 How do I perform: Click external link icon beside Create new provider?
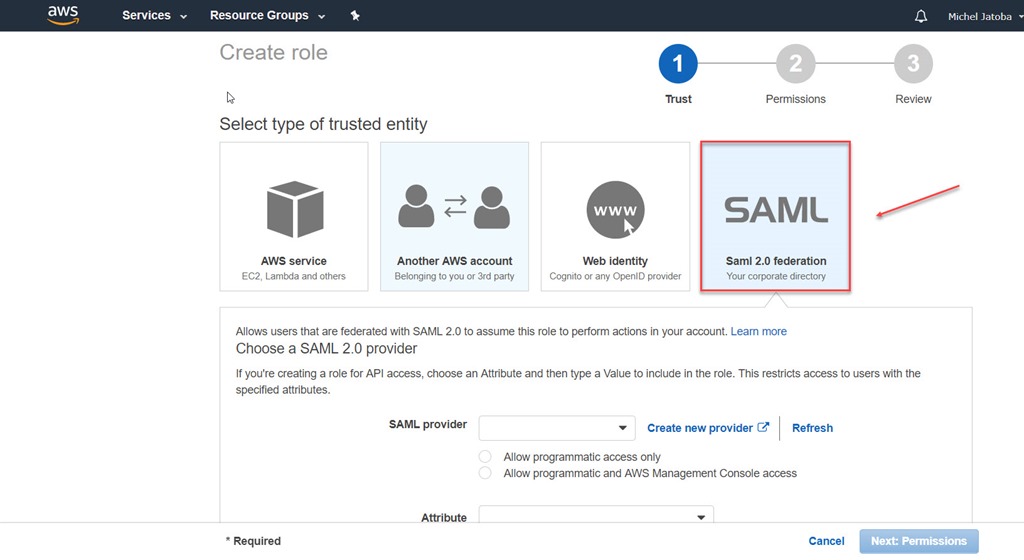(763, 428)
